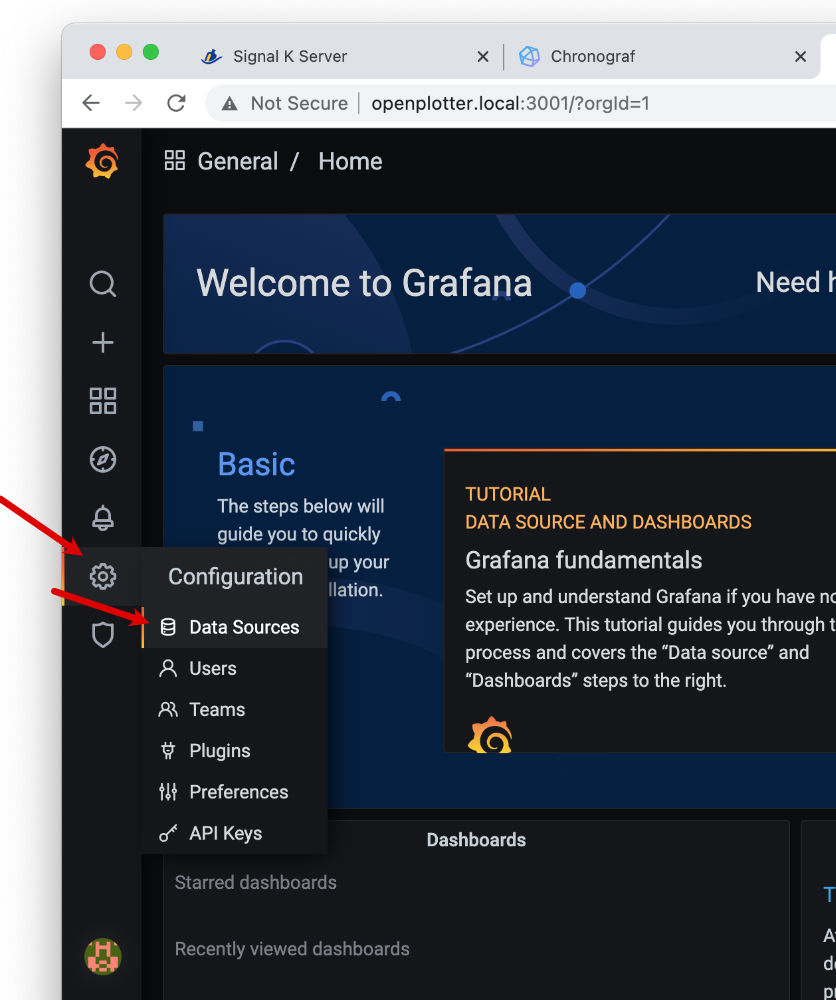Image resolution: width=836 pixels, height=1000 pixels.
Task: Click the Create plus icon
Action: pyautogui.click(x=103, y=343)
